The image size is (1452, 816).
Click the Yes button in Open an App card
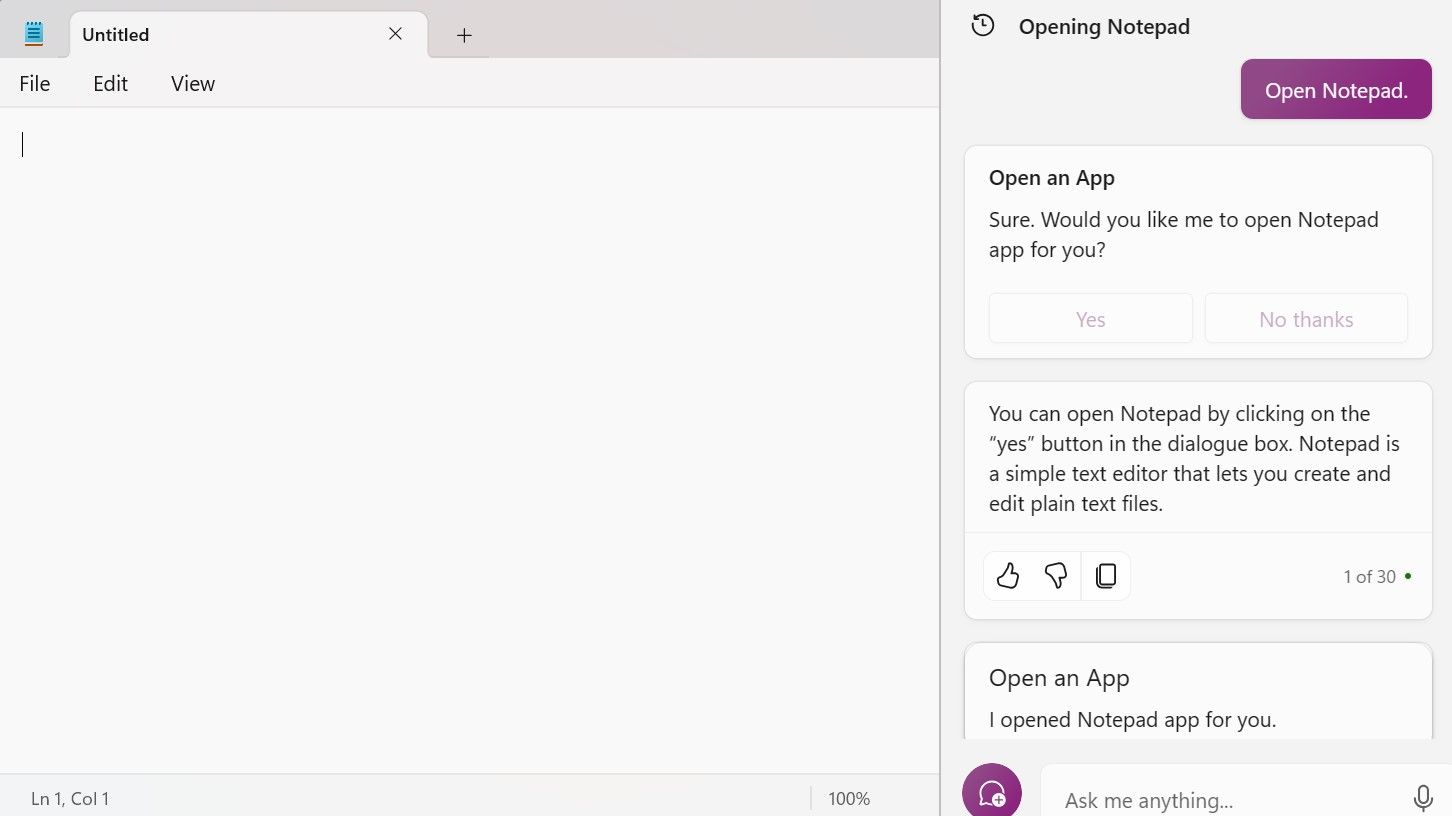click(x=1090, y=319)
